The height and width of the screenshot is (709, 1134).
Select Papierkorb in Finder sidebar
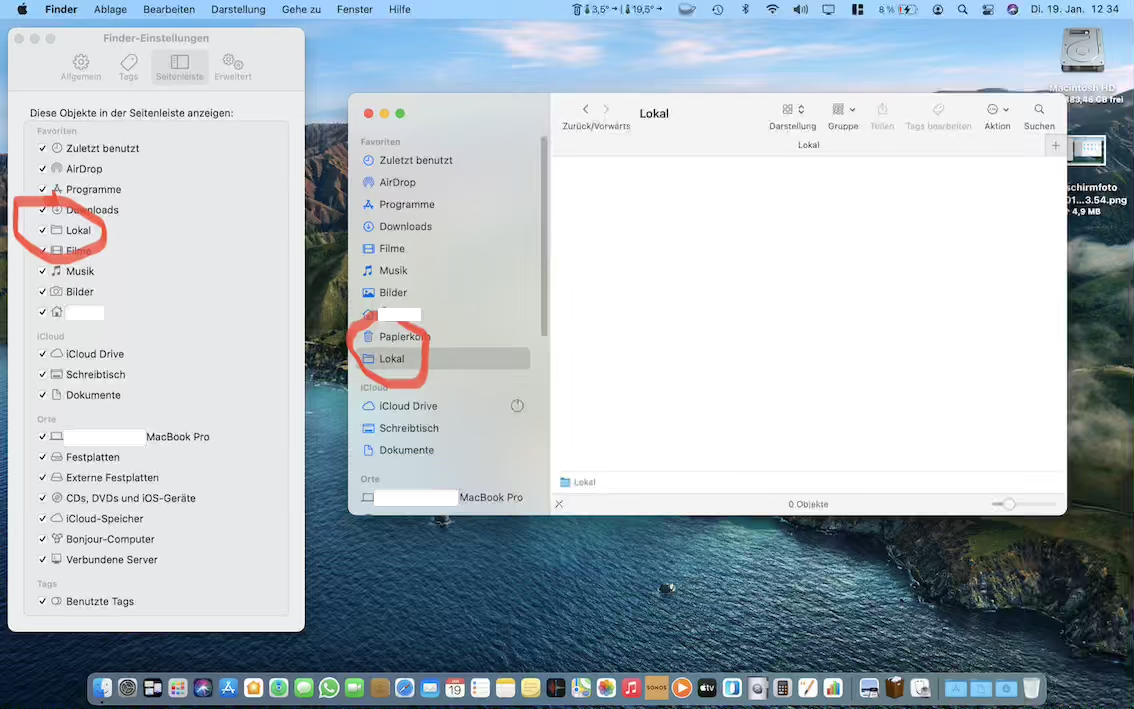pos(404,337)
